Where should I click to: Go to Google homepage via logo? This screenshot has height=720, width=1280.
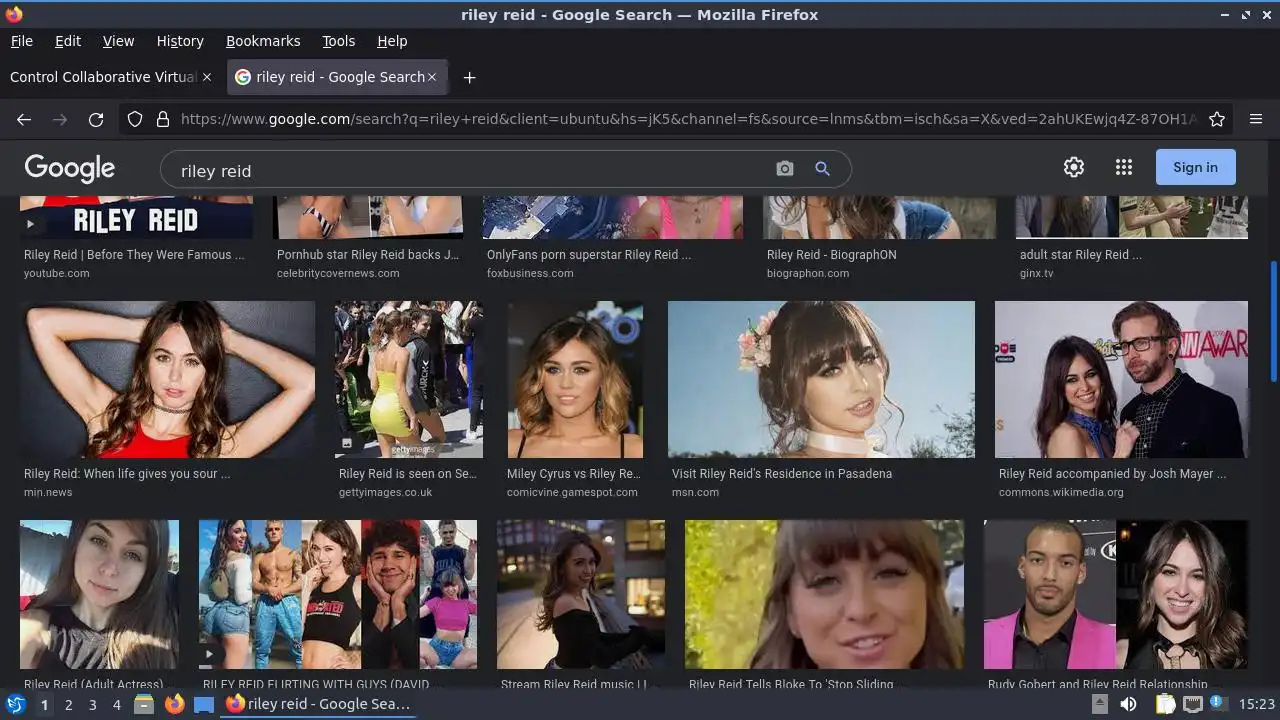[70, 168]
